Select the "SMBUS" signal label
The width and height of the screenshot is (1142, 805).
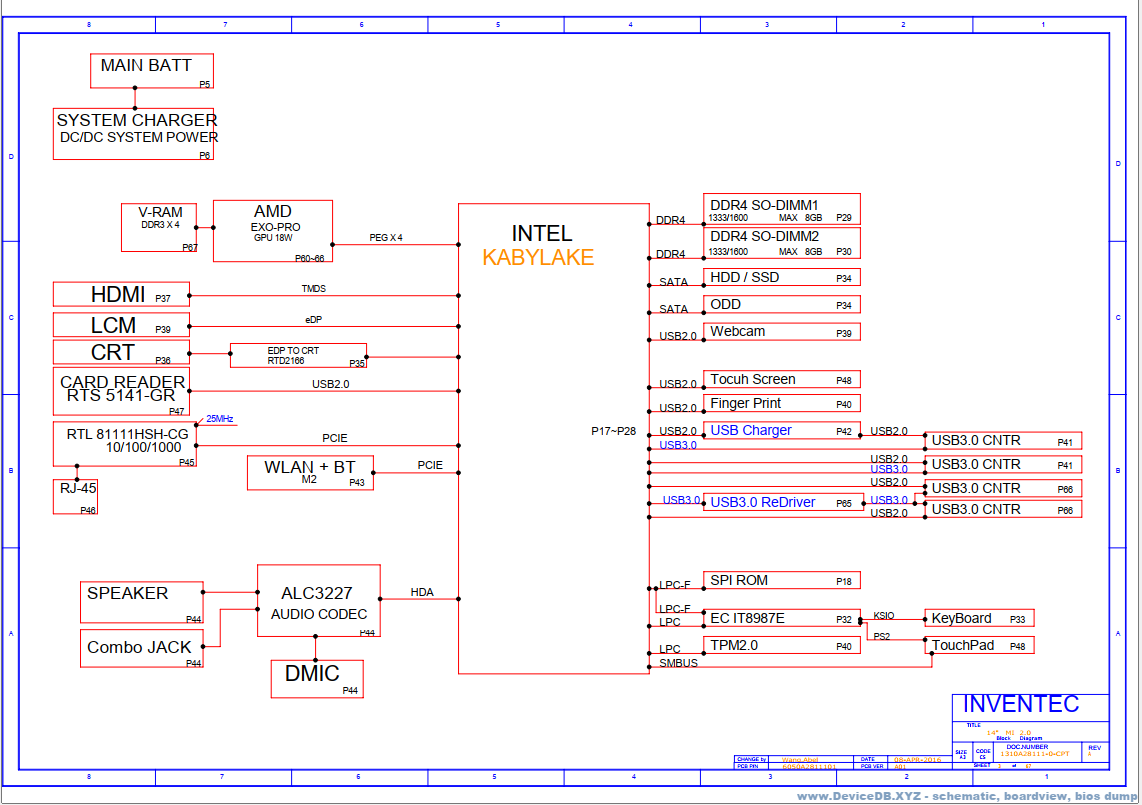pos(678,663)
